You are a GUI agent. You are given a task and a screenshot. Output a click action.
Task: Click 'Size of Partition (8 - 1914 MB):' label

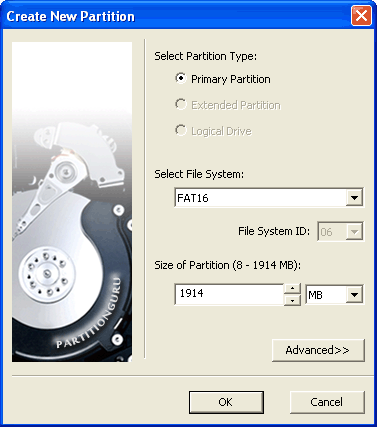point(227,265)
